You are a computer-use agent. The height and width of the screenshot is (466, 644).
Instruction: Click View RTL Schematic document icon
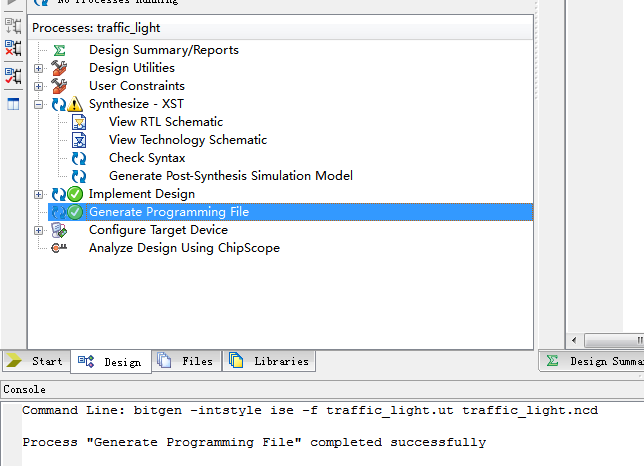coord(79,122)
